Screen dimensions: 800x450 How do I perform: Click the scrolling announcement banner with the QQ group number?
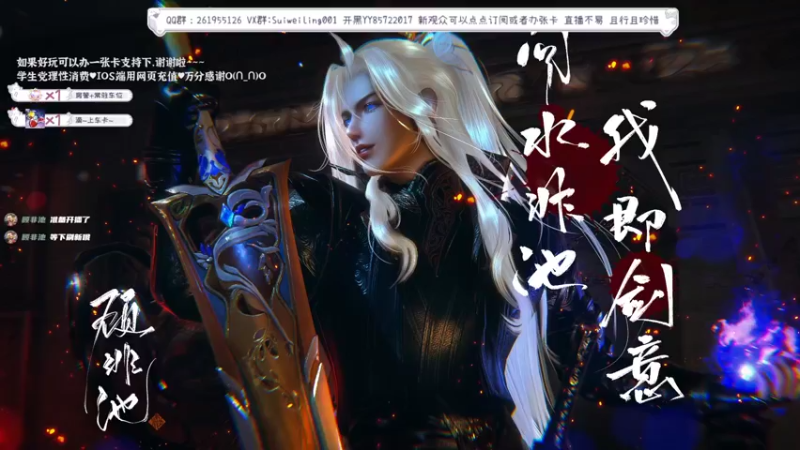413,21
